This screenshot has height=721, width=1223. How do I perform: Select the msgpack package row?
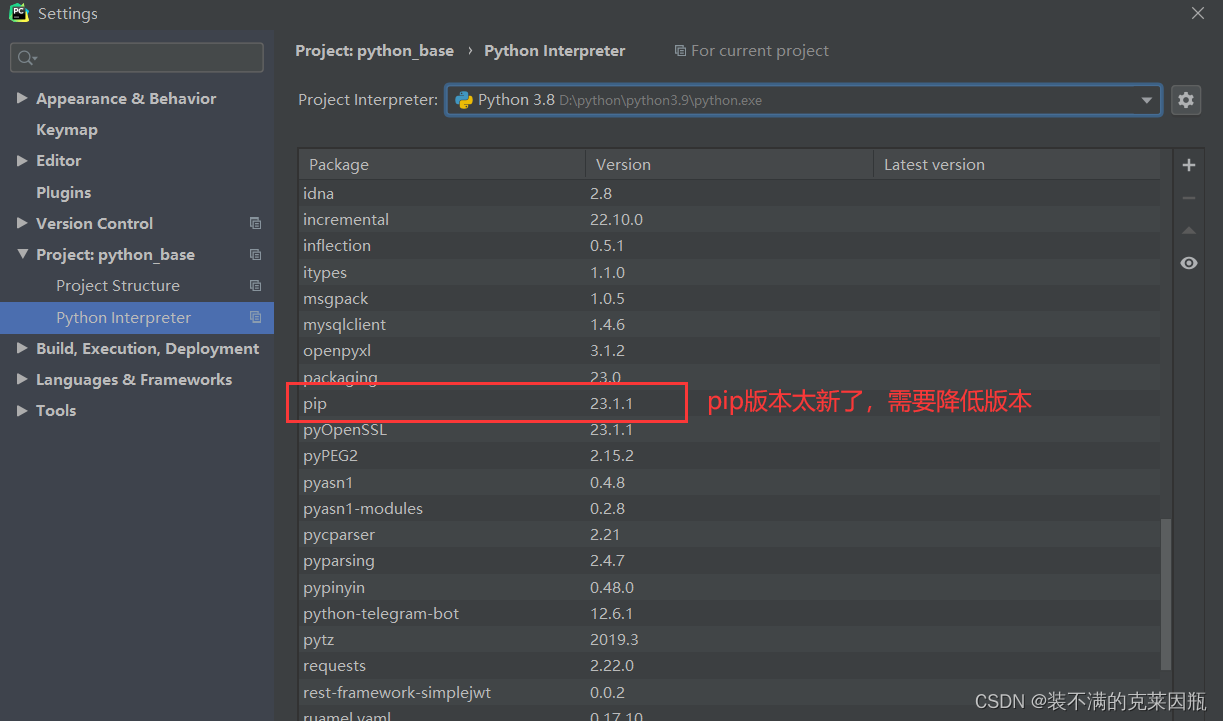click(729, 298)
